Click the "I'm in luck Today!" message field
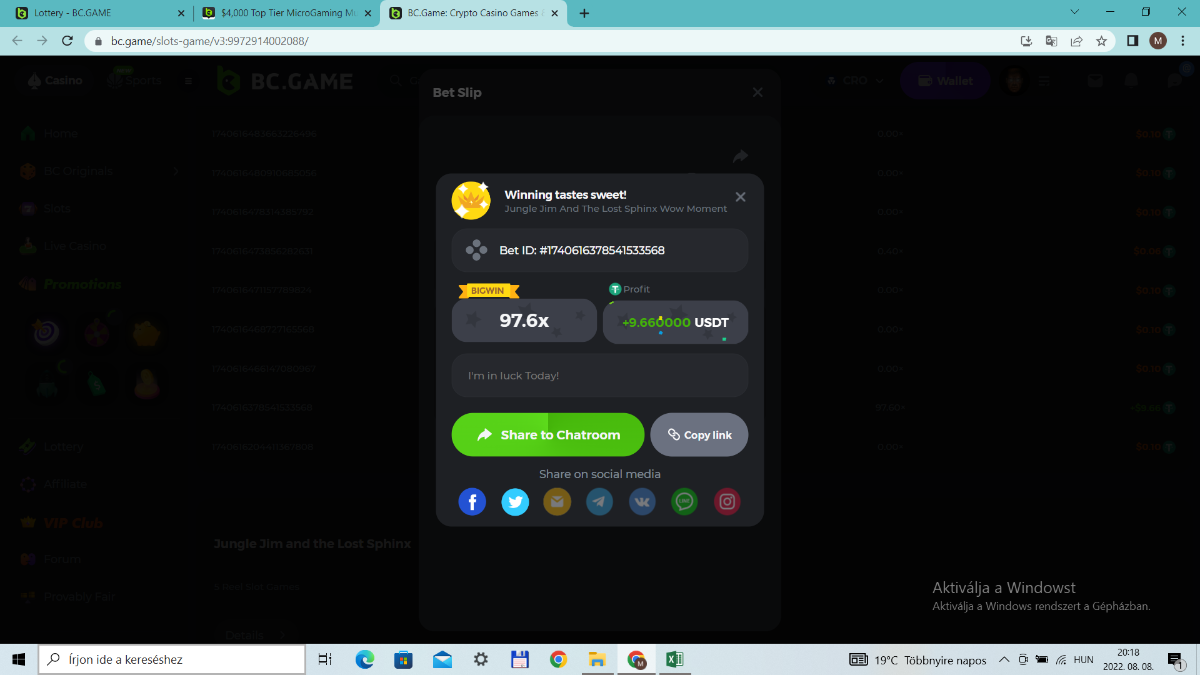Viewport: 1200px width, 675px height. pos(599,375)
